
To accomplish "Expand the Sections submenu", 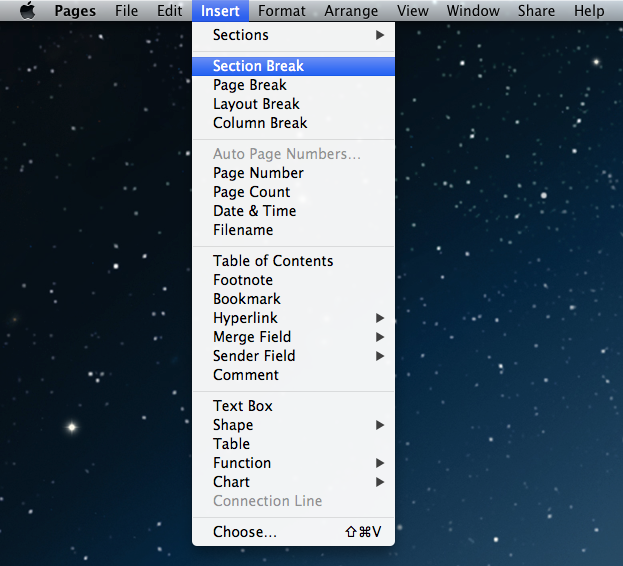I will click(x=293, y=35).
